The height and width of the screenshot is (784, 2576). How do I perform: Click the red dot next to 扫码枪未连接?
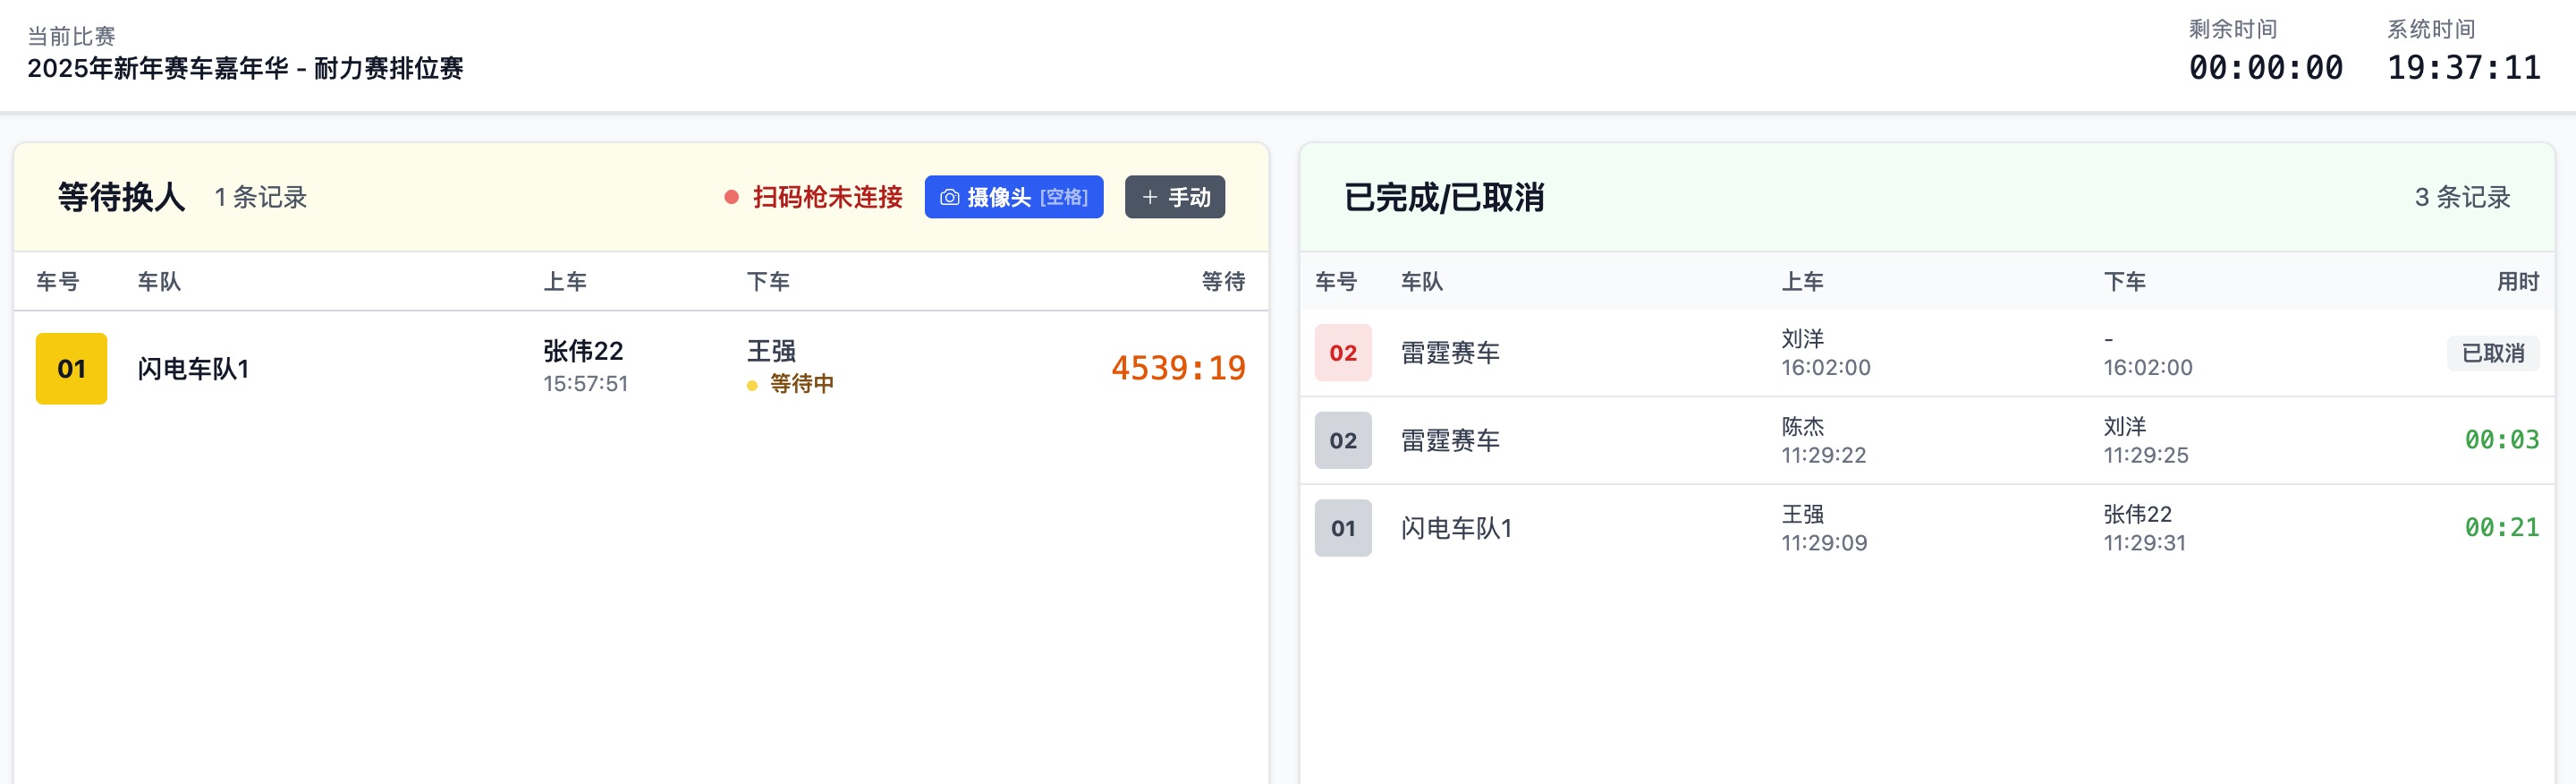(x=731, y=197)
